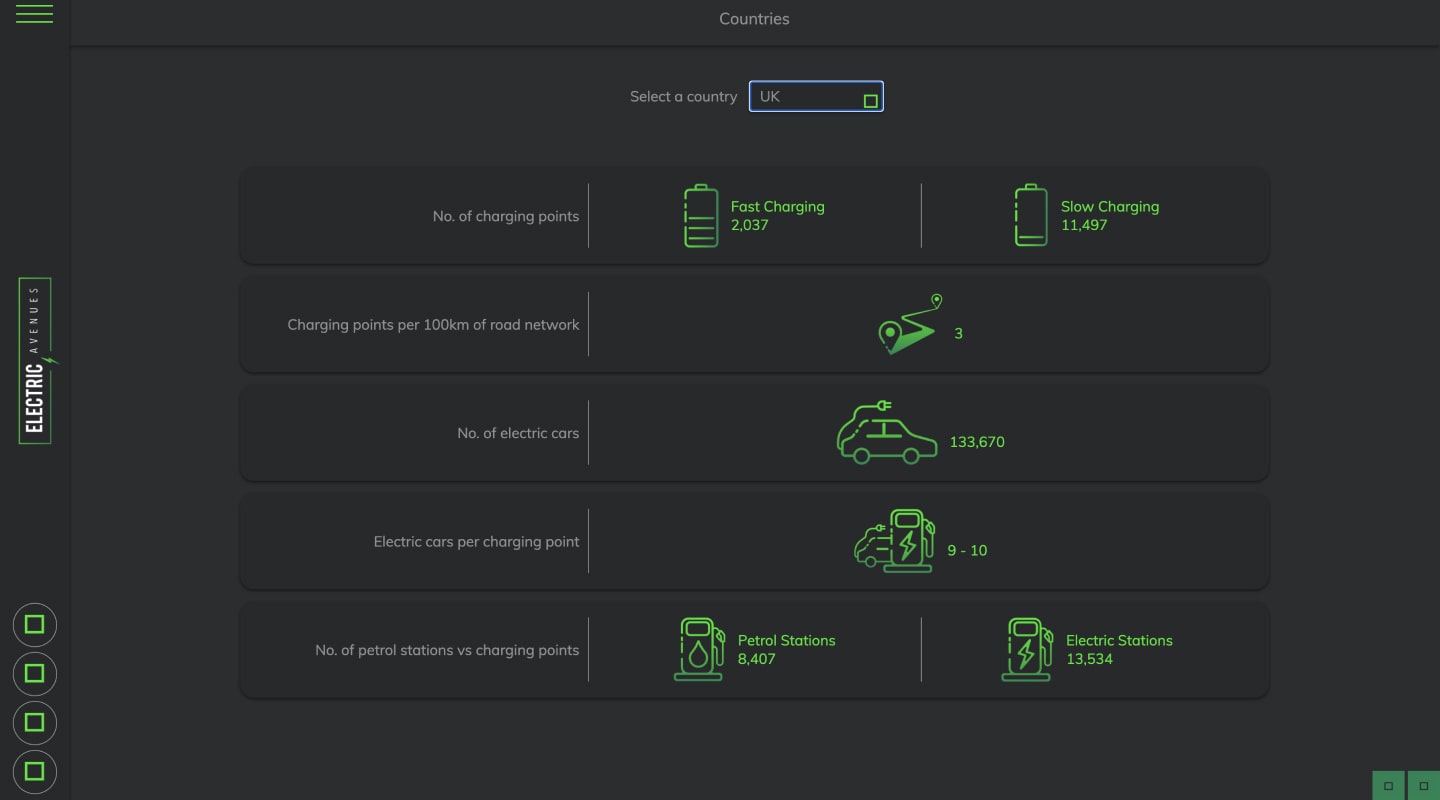Image resolution: width=1440 pixels, height=800 pixels.
Task: Click the car-at-charging-point icon
Action: [x=895, y=541]
